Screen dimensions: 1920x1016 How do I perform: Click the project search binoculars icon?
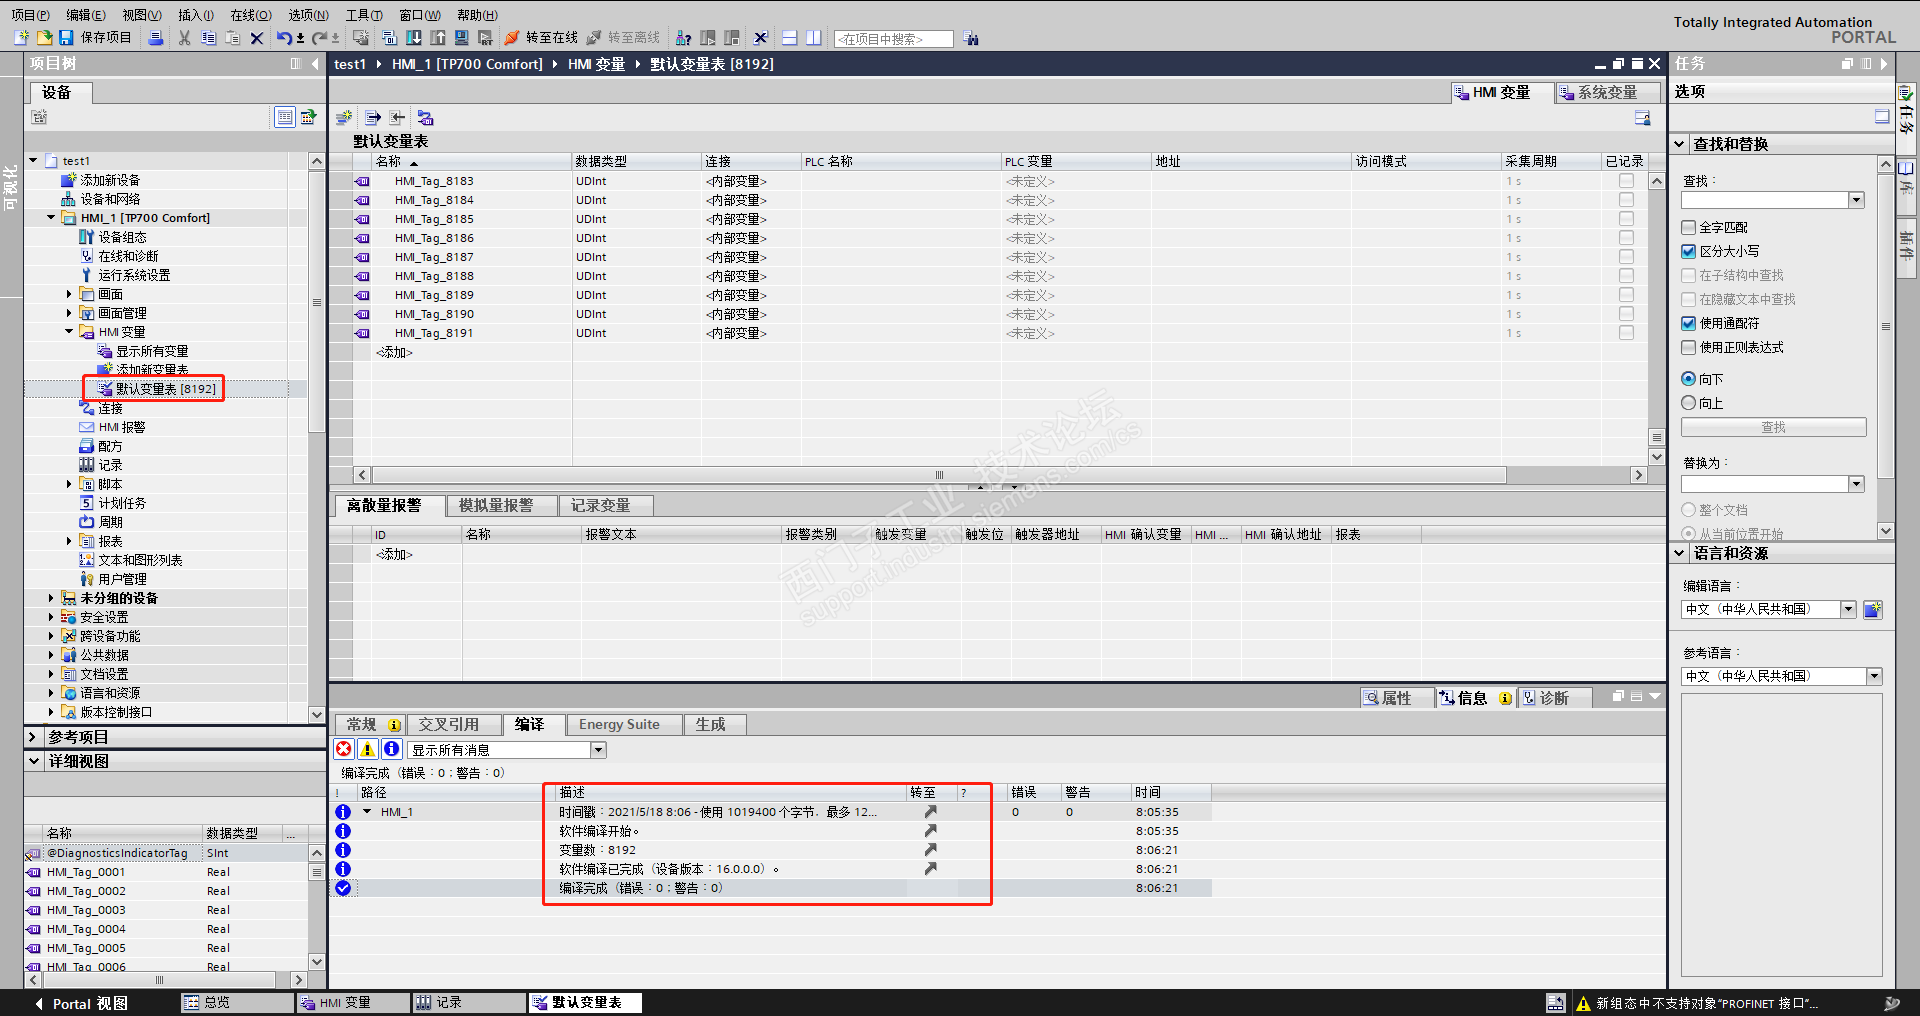972,39
